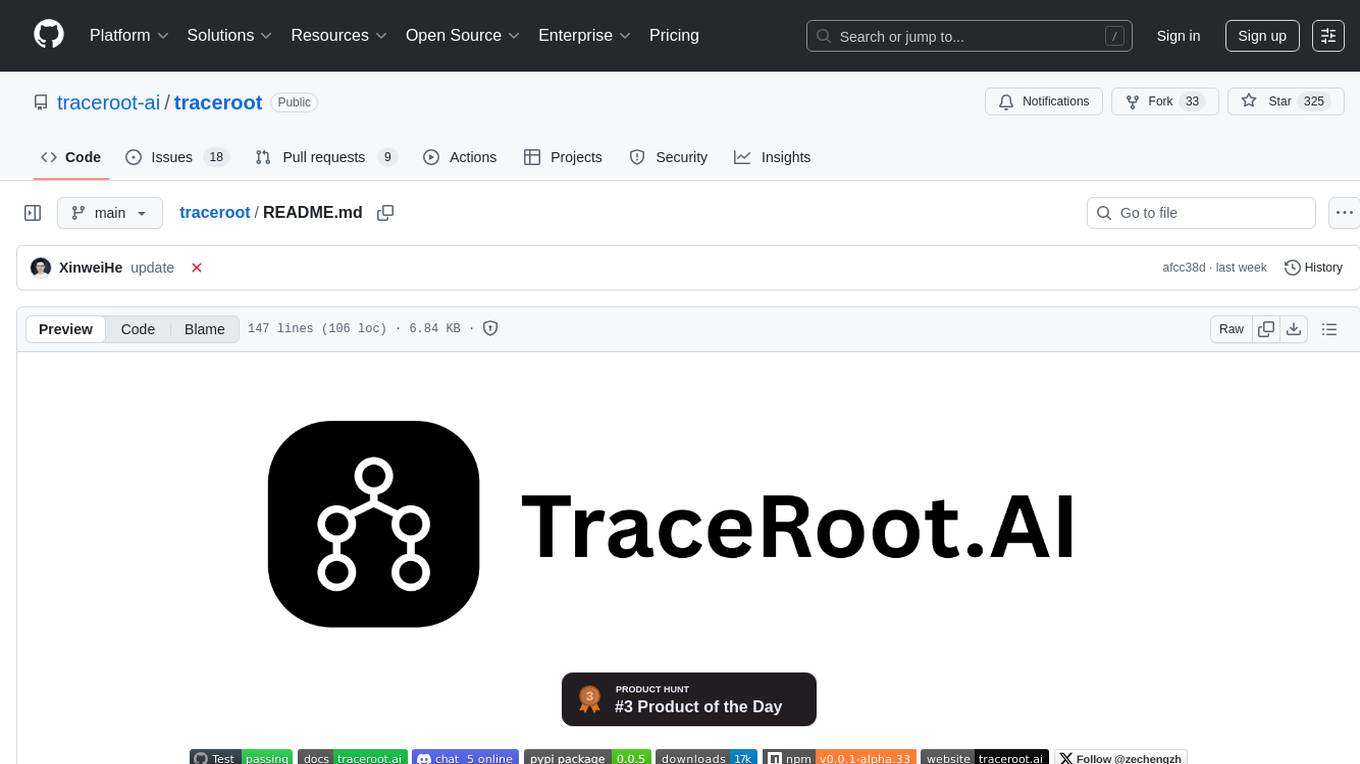The height and width of the screenshot is (764, 1360).
Task: Click the website traceroot.ai badge
Action: point(985,758)
